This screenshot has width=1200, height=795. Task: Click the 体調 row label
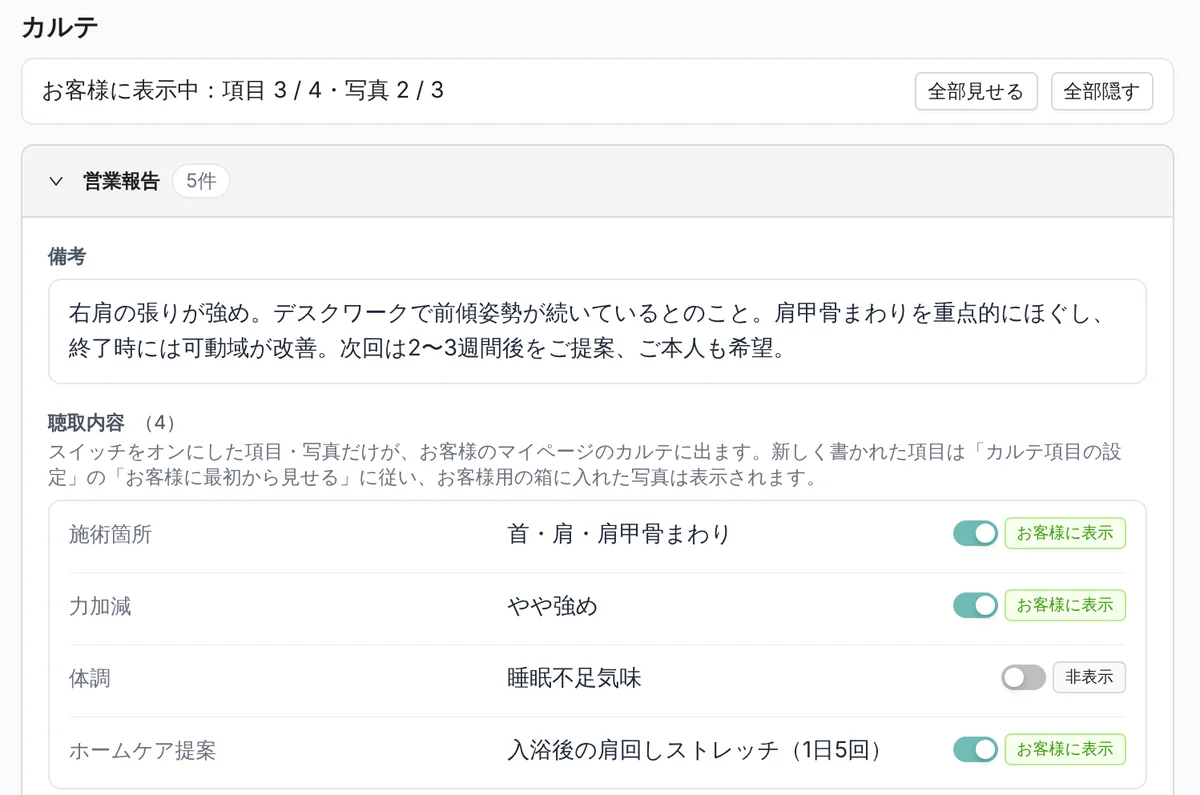click(x=90, y=678)
